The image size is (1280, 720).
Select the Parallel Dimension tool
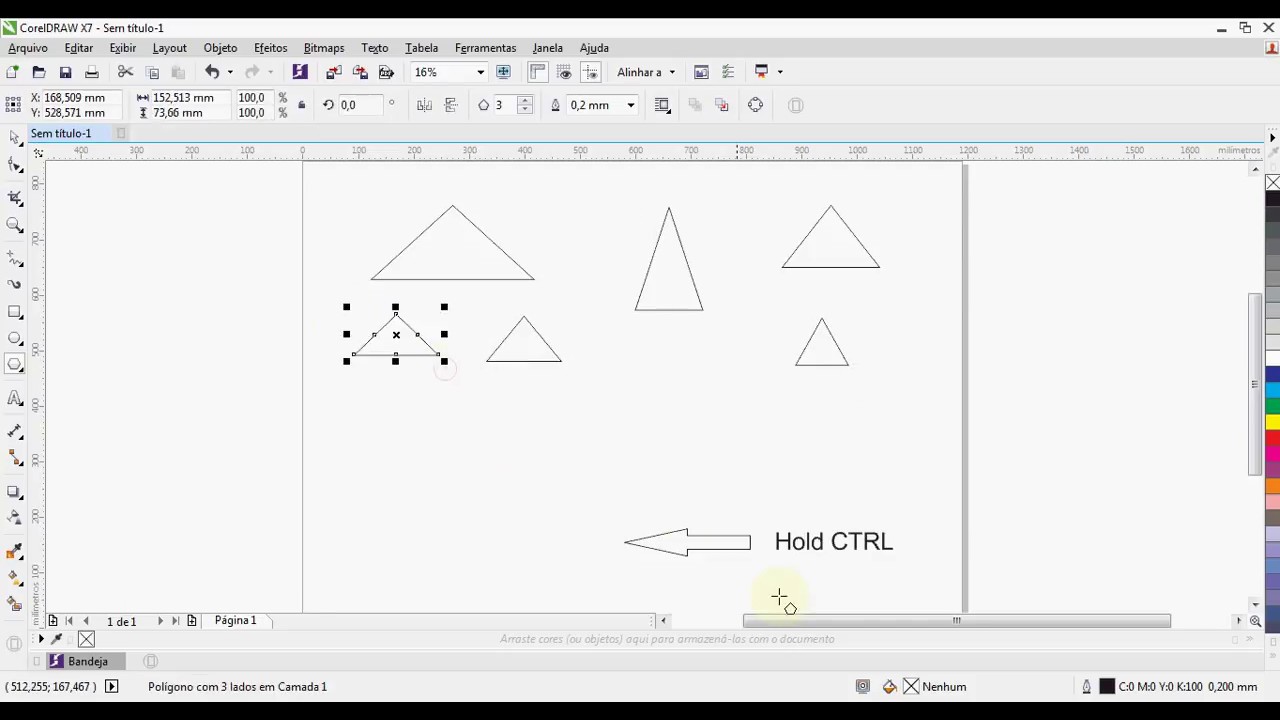[15, 432]
